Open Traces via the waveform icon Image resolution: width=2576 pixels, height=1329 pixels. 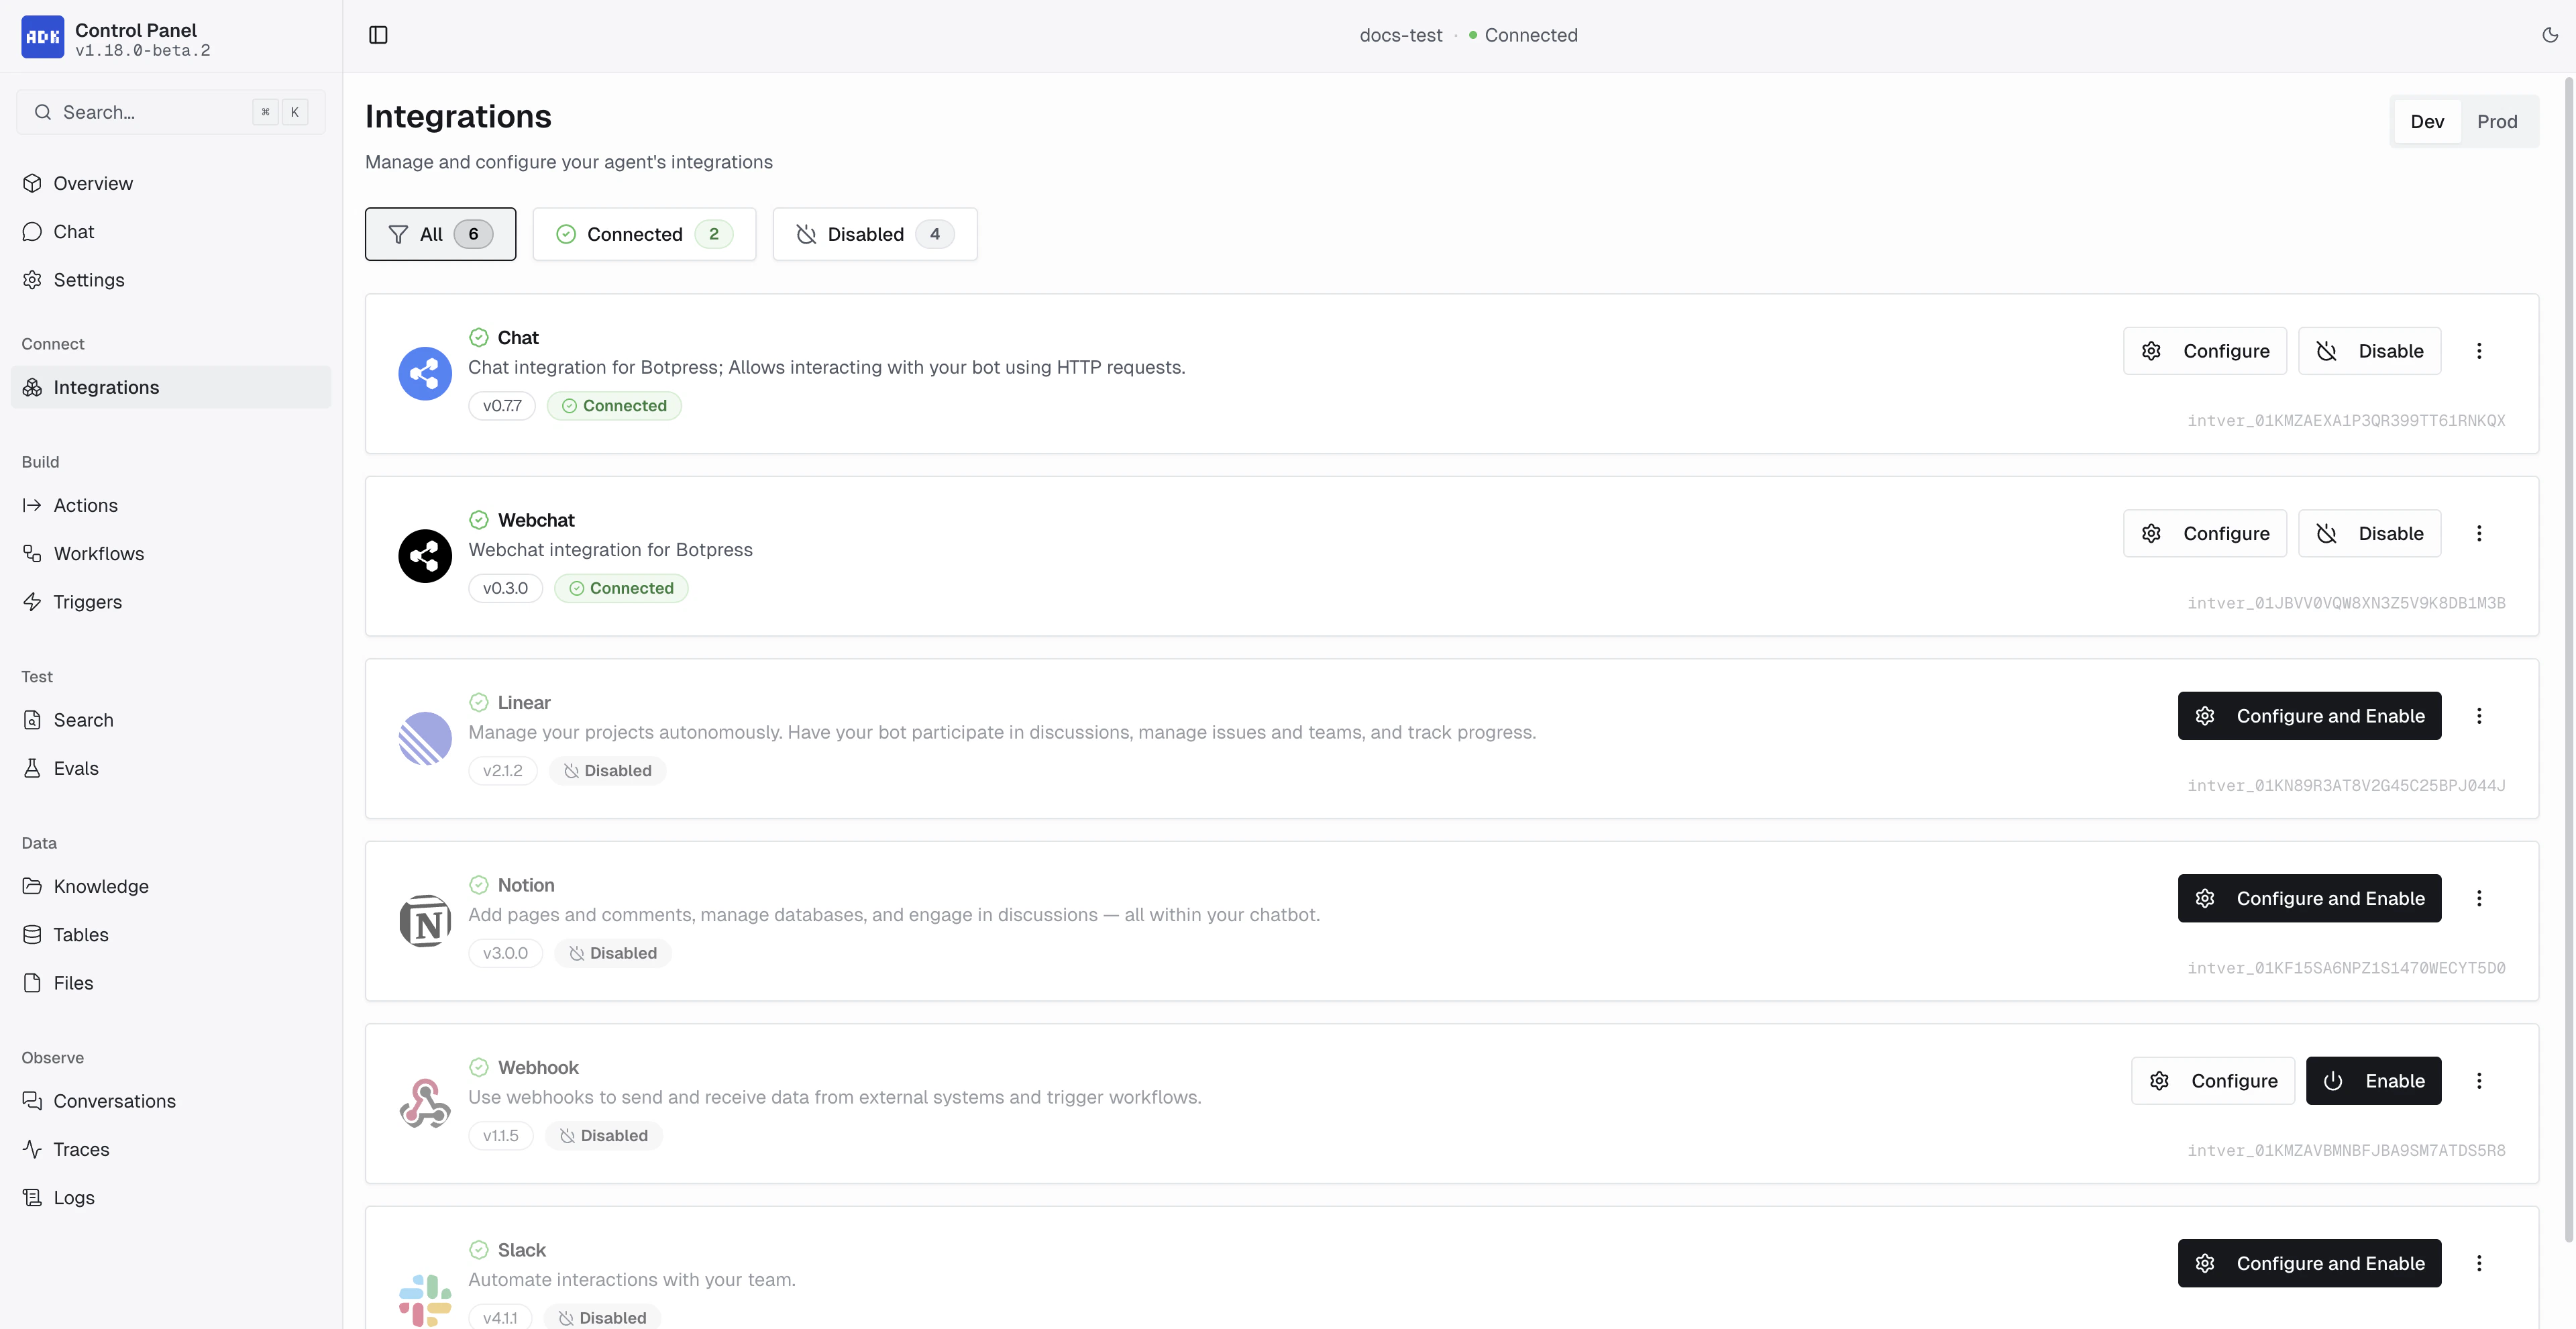[x=32, y=1149]
